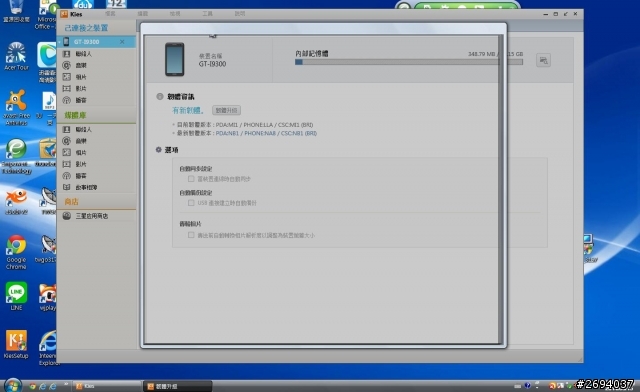The height and width of the screenshot is (392, 640).
Task: Open Photos icon under connected device GT-I9300
Action: point(67,77)
